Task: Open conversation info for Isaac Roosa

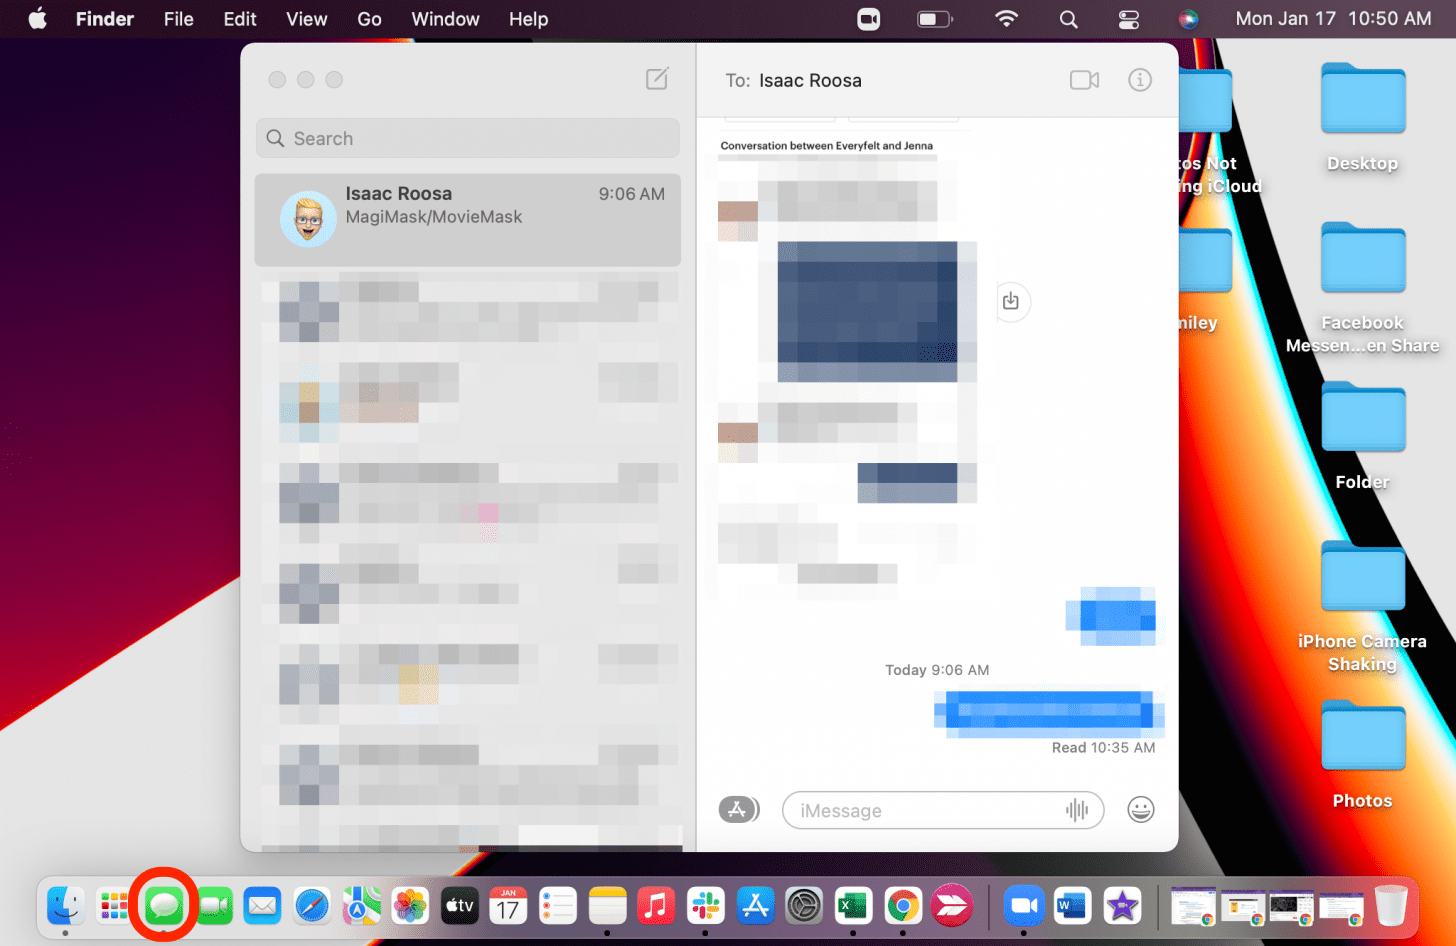Action: [1139, 80]
